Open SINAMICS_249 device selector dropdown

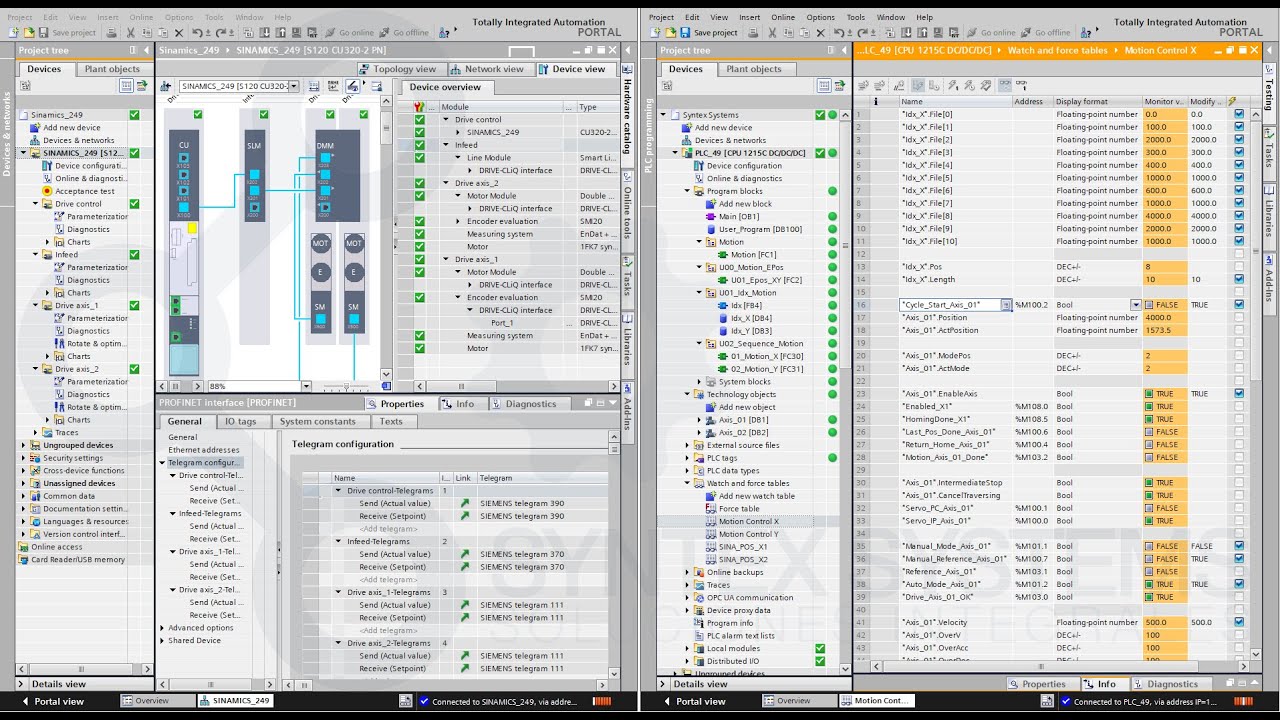click(x=293, y=86)
